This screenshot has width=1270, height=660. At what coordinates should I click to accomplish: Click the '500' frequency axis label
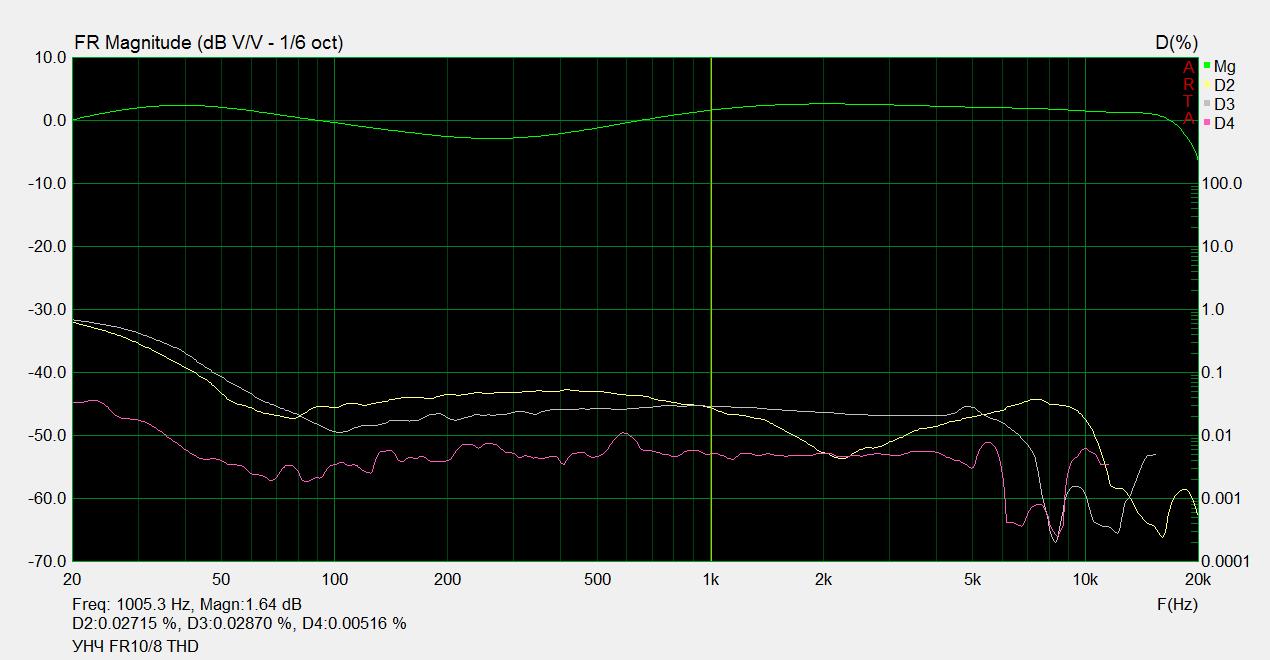click(x=597, y=580)
